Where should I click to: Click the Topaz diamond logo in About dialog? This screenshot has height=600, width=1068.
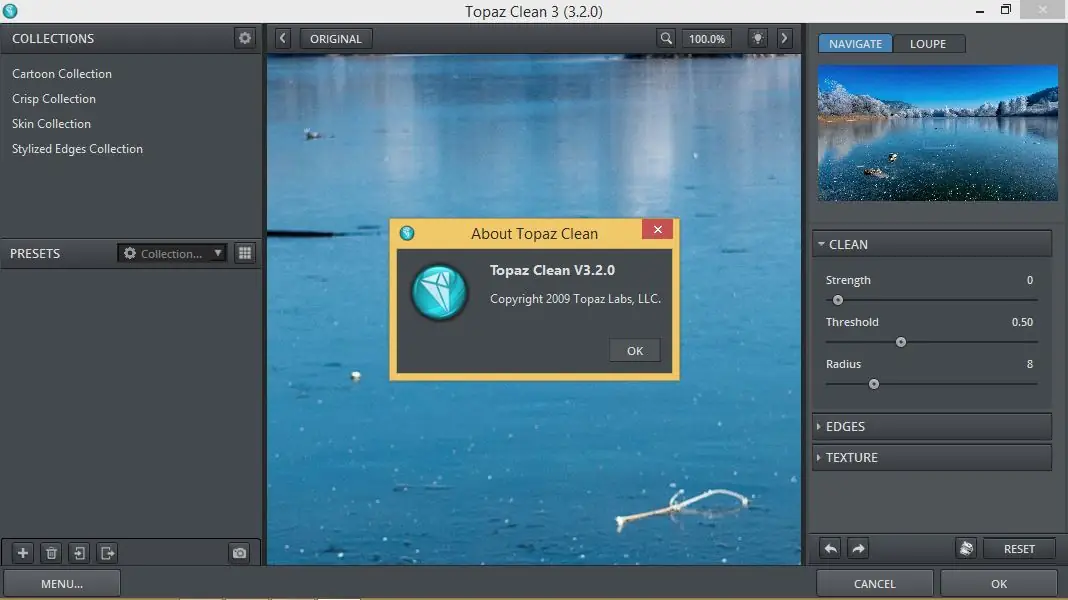(439, 292)
